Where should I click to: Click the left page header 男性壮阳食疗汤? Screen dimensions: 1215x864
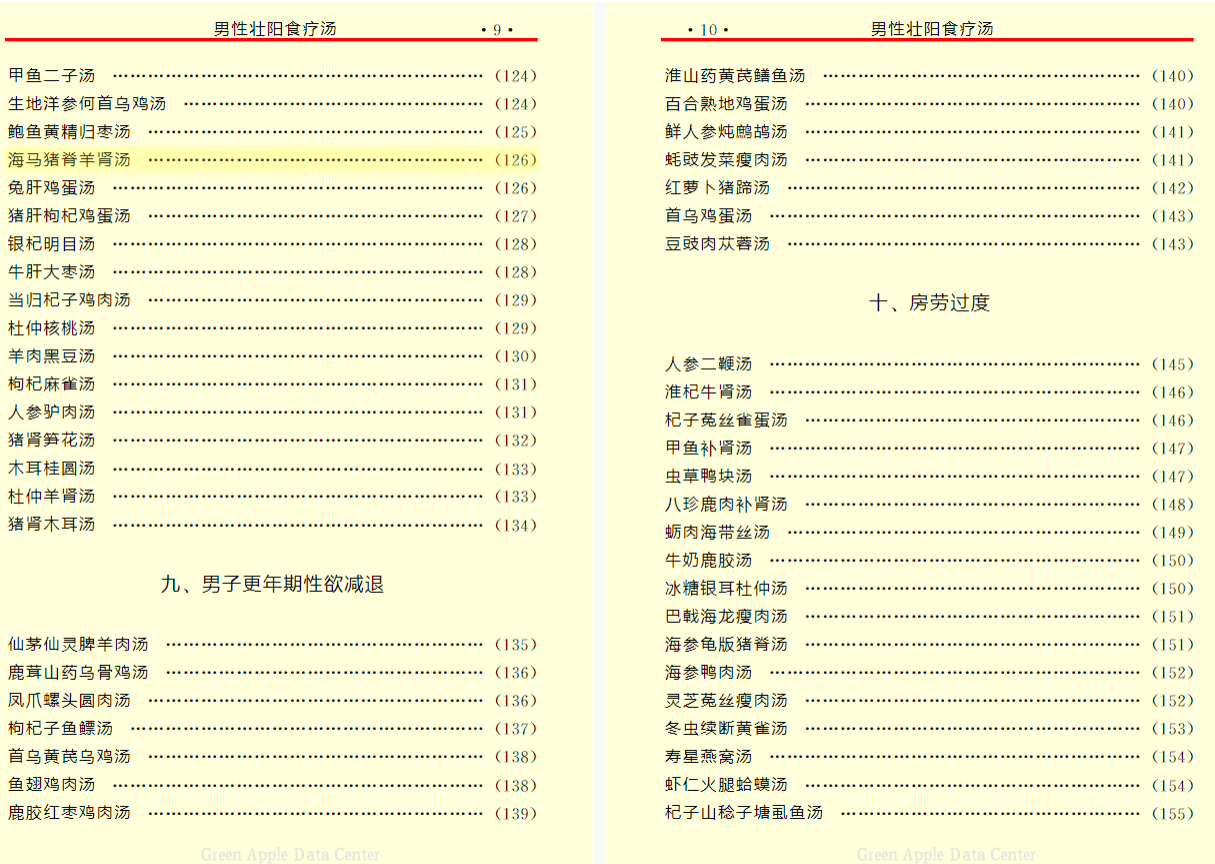click(275, 29)
